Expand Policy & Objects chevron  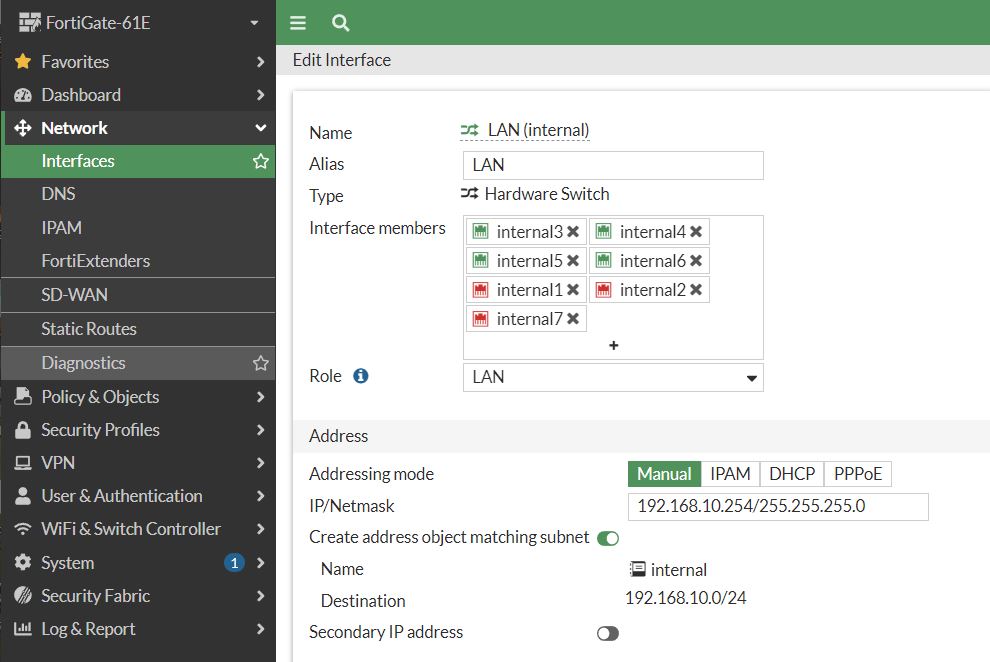[x=260, y=397]
